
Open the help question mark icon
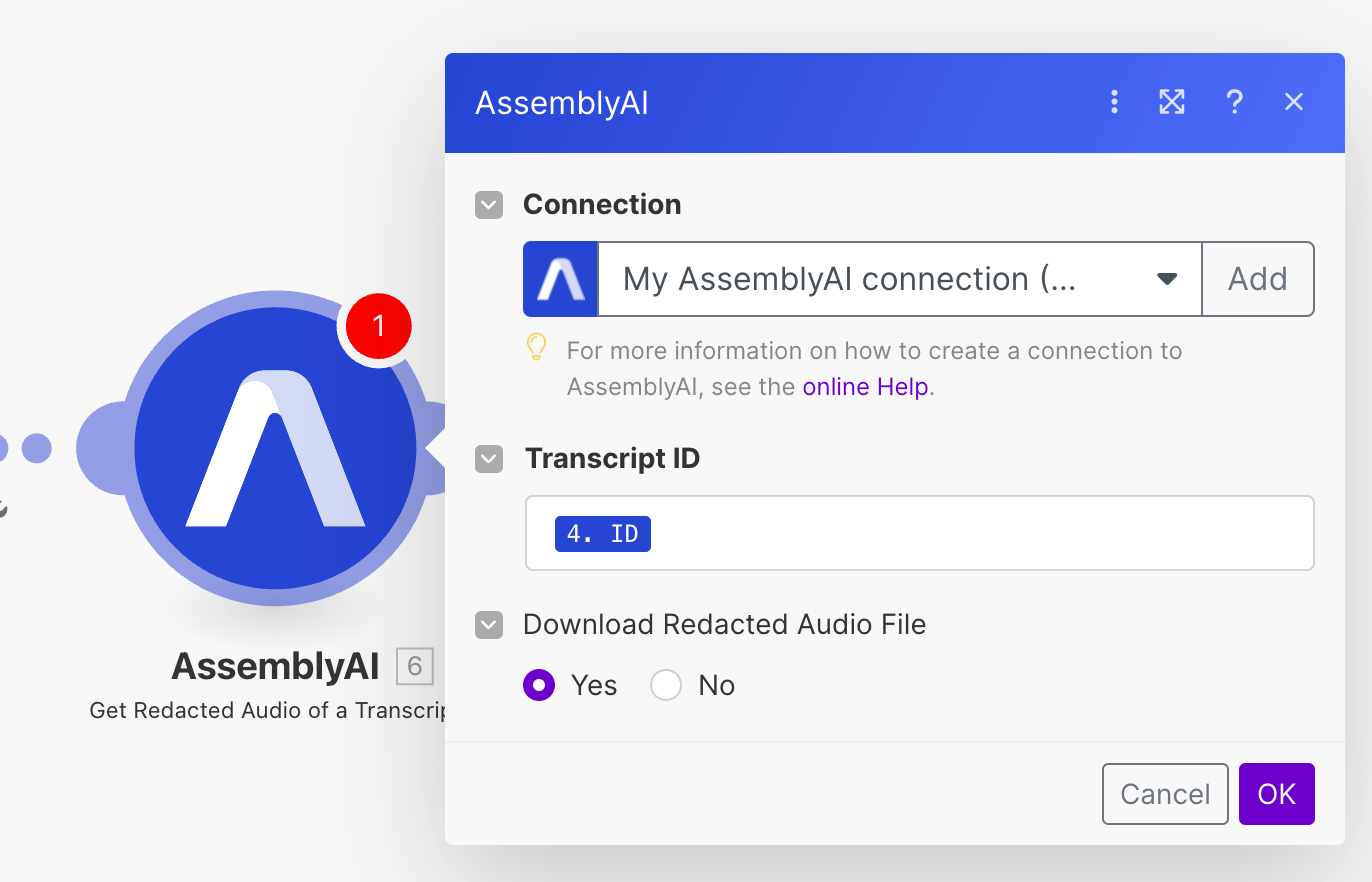(1235, 102)
